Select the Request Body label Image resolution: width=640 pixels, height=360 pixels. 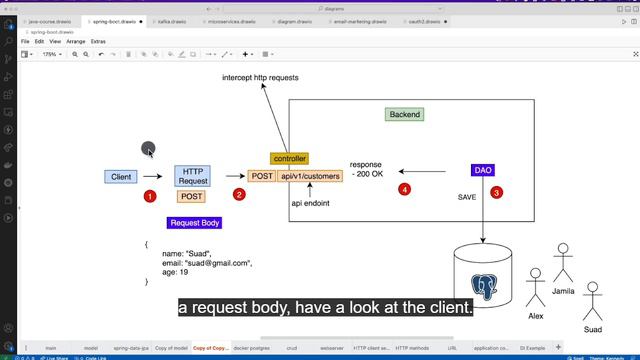click(x=194, y=223)
